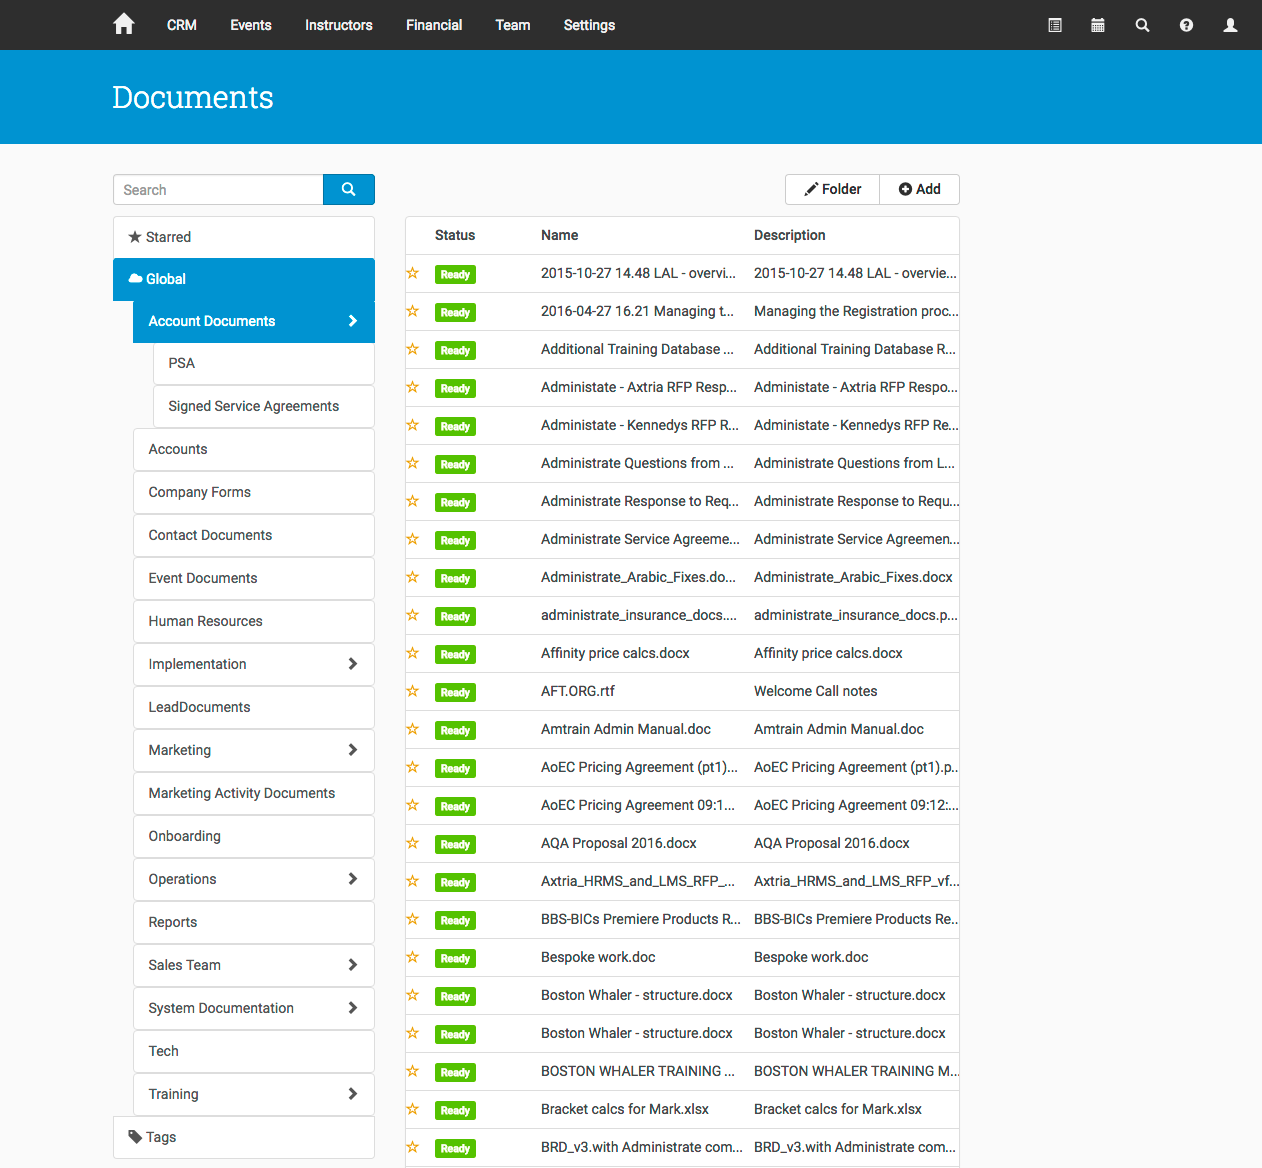Screen dimensions: 1262x1168
Task: Expand the System Documentation folder chevron
Action: (352, 1008)
